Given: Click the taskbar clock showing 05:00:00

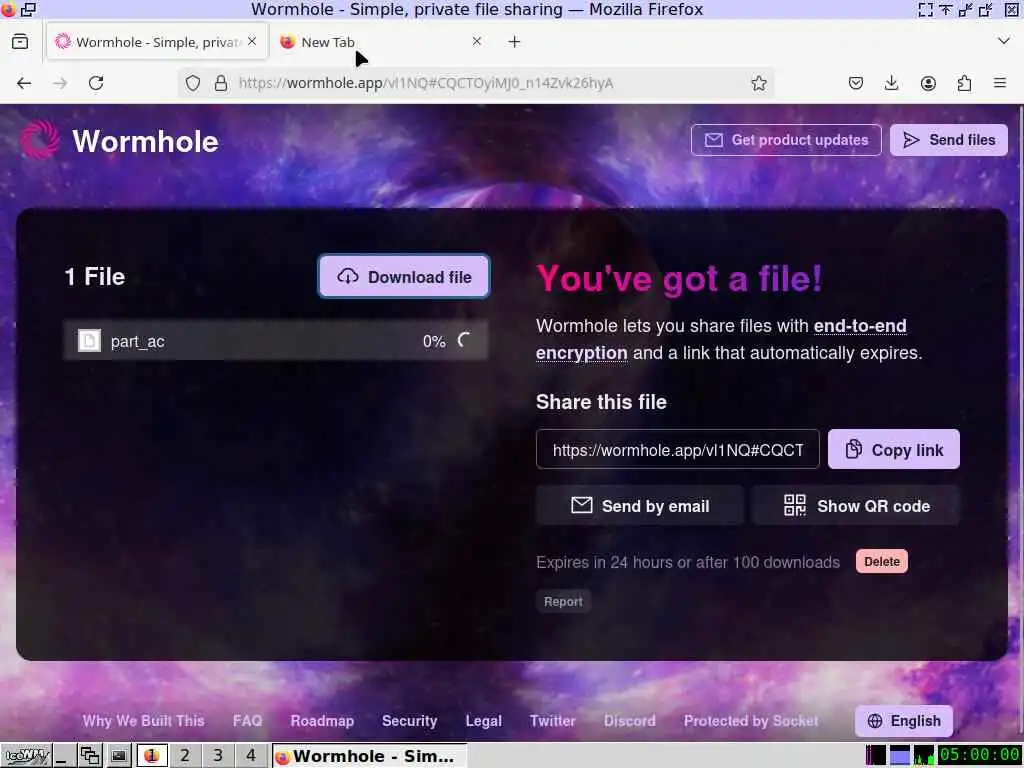Looking at the screenshot, I should (x=979, y=755).
